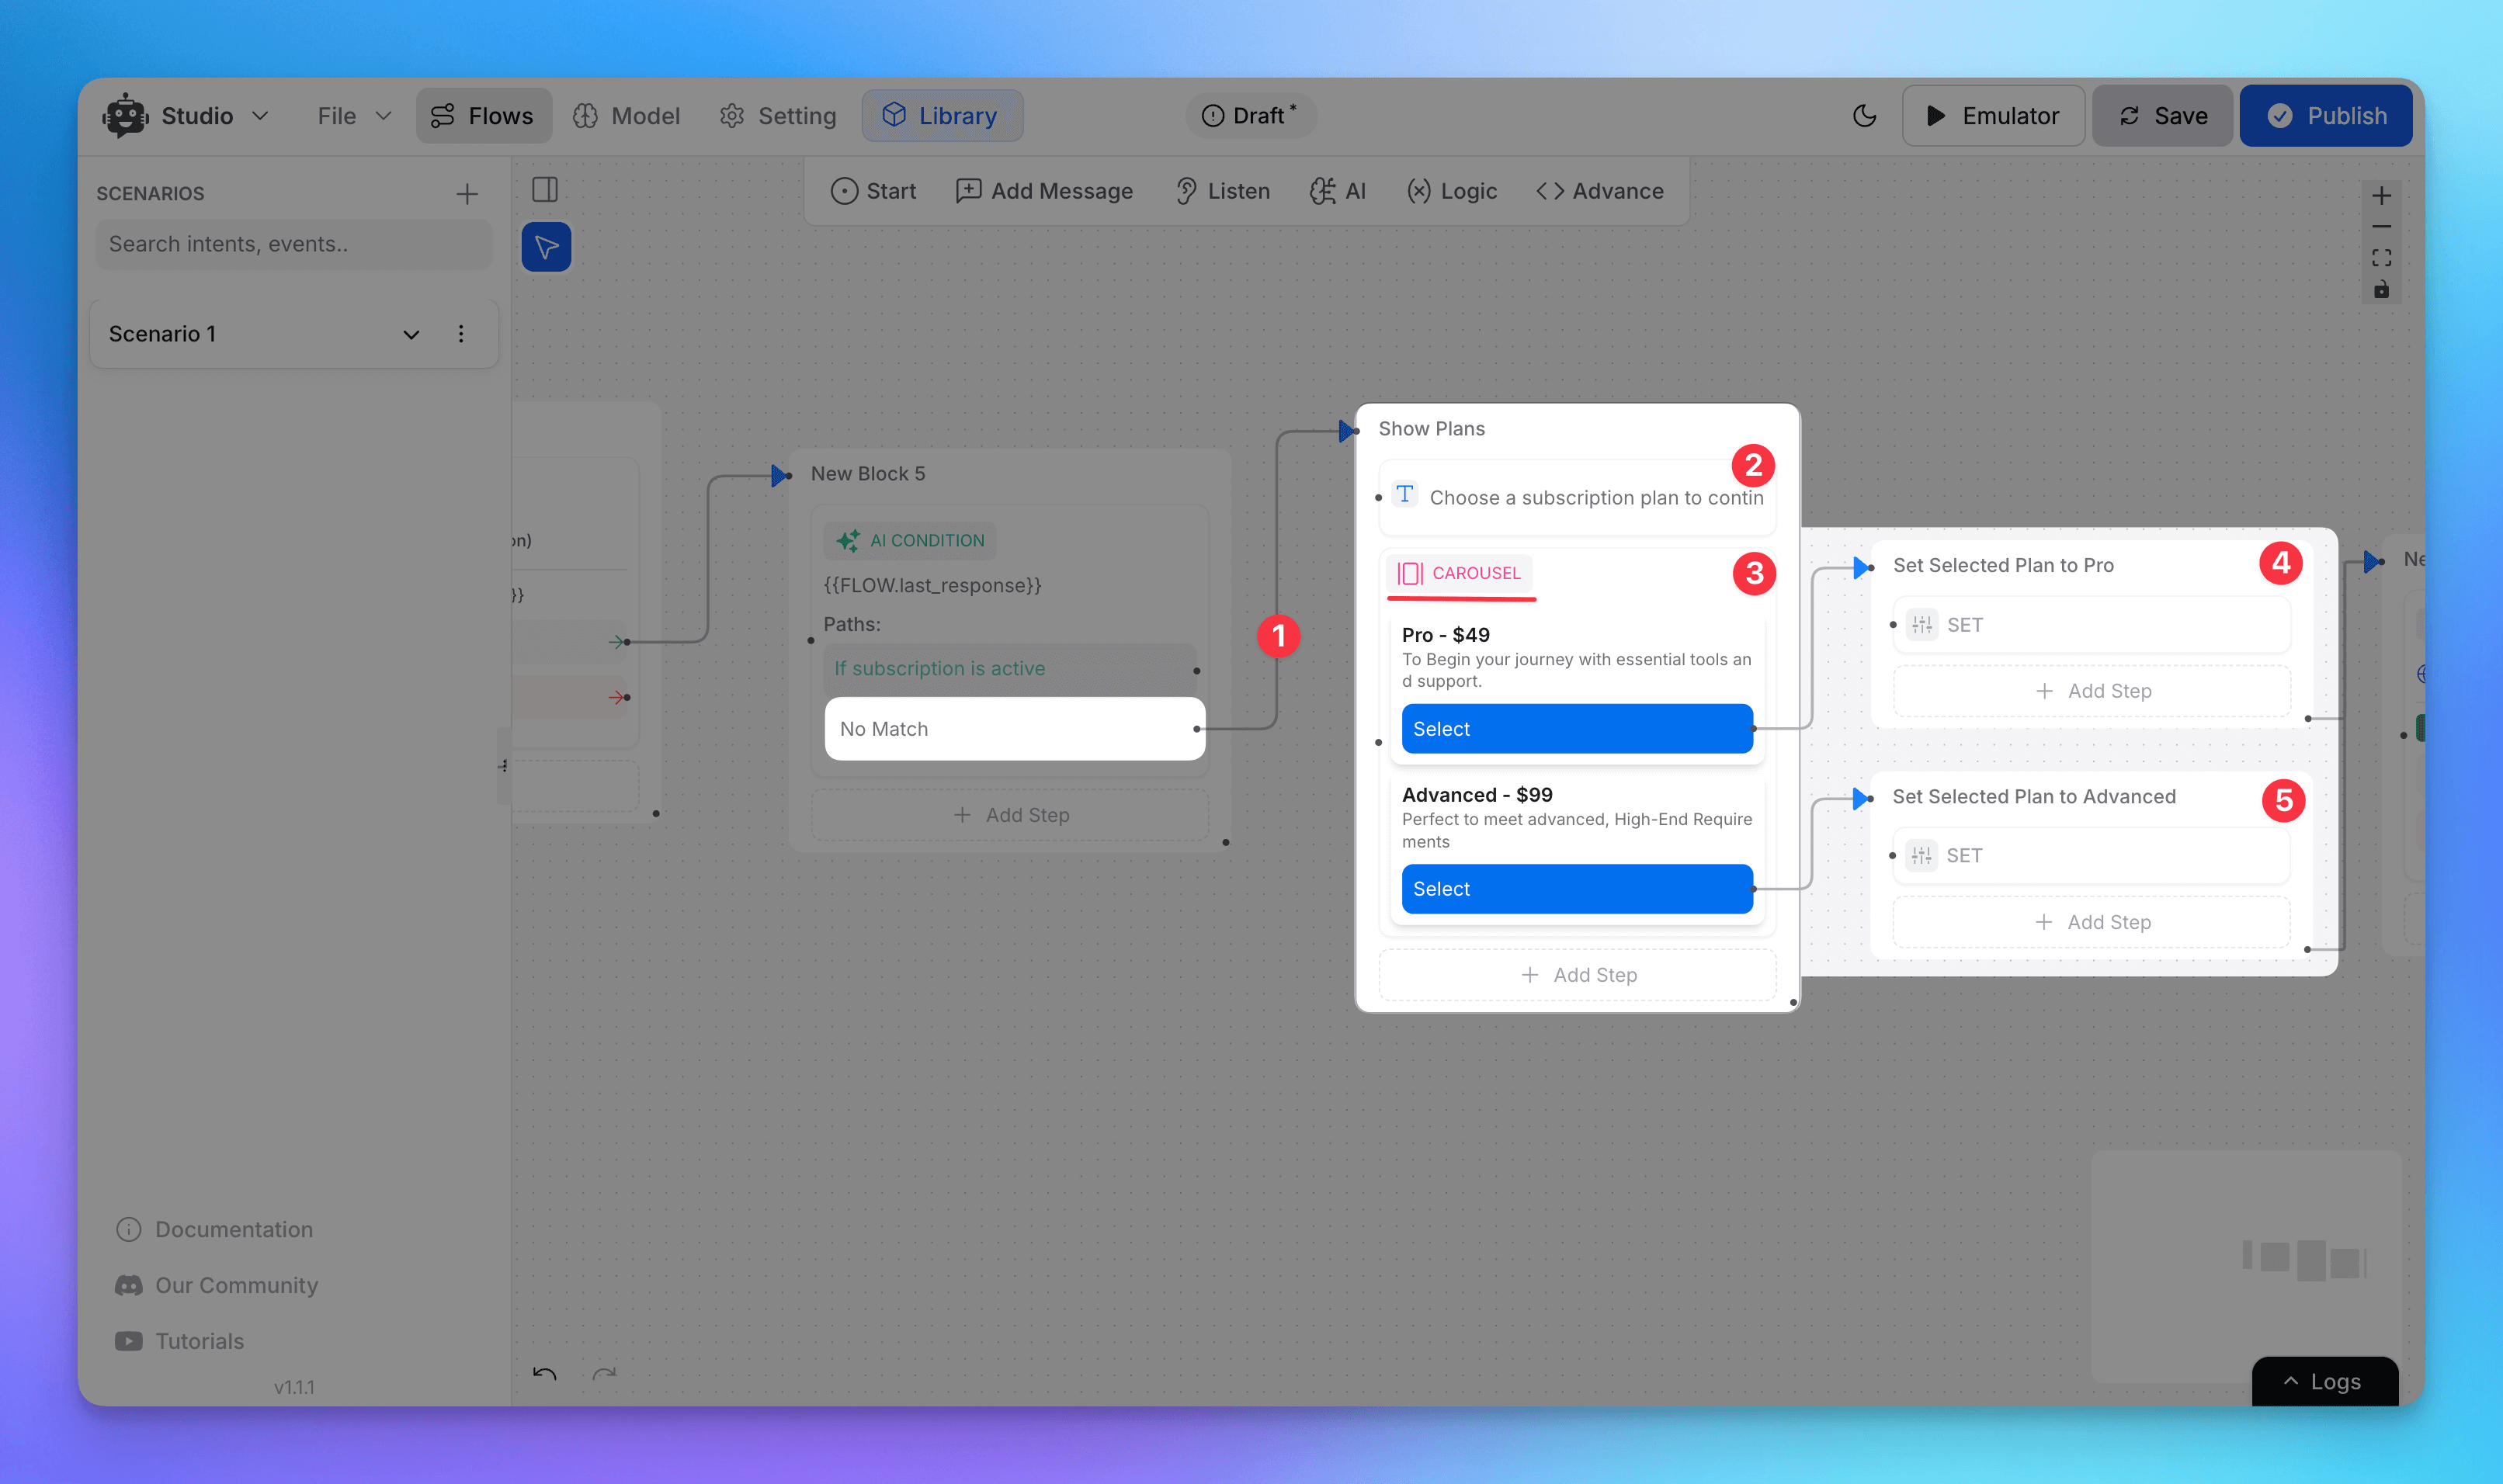2503x1484 pixels.
Task: Toggle dark mode moon icon
Action: click(x=1864, y=116)
